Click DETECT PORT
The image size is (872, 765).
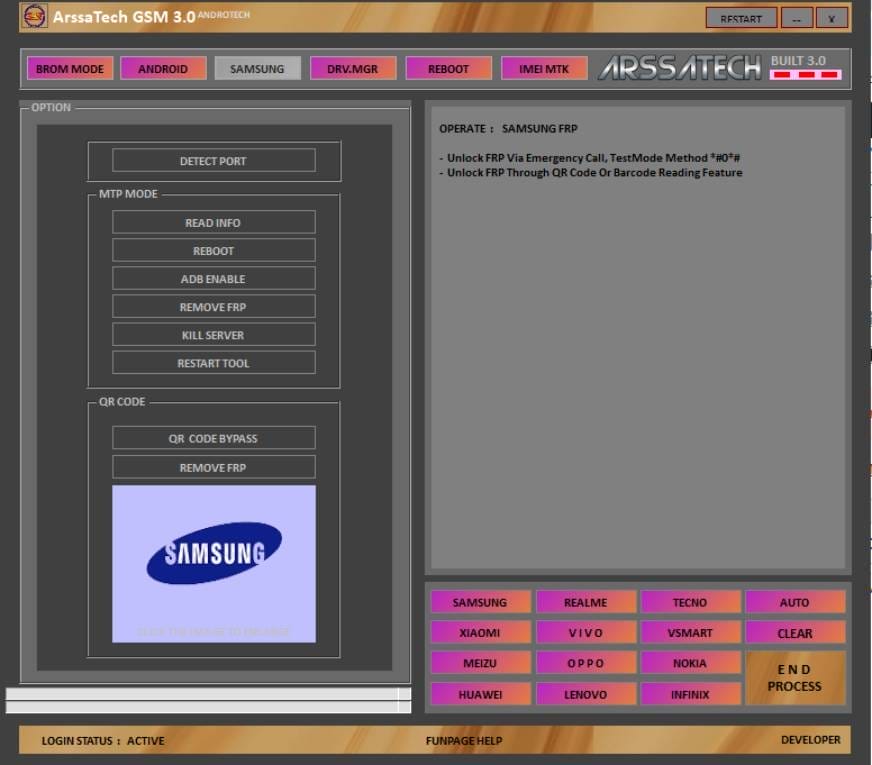[213, 160]
